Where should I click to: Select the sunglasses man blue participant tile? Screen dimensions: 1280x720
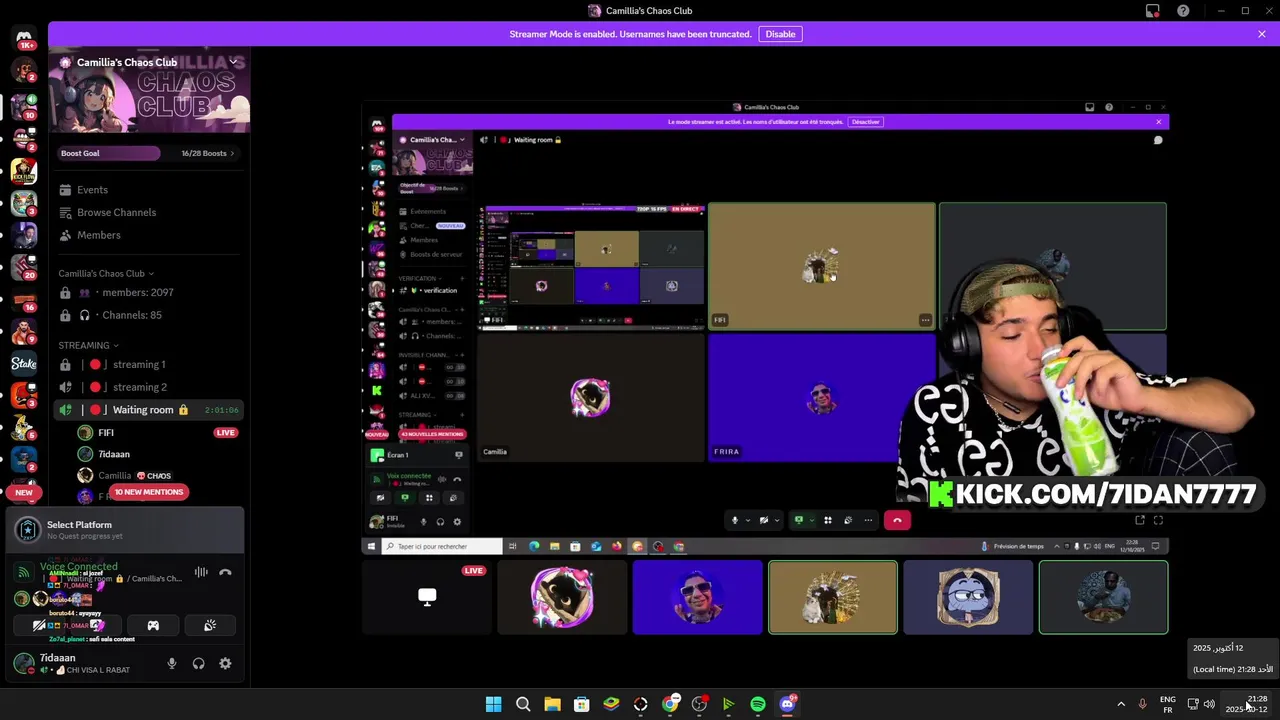(697, 597)
